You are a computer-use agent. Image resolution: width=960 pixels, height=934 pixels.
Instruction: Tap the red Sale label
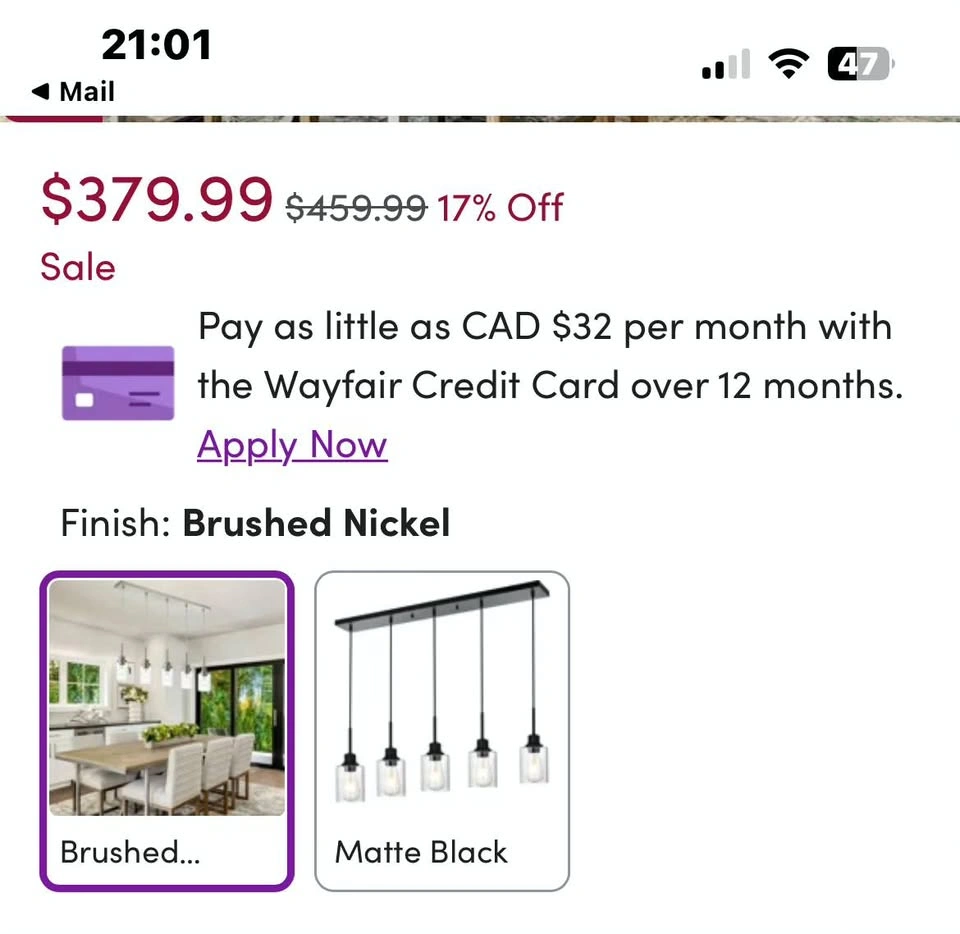(x=78, y=267)
